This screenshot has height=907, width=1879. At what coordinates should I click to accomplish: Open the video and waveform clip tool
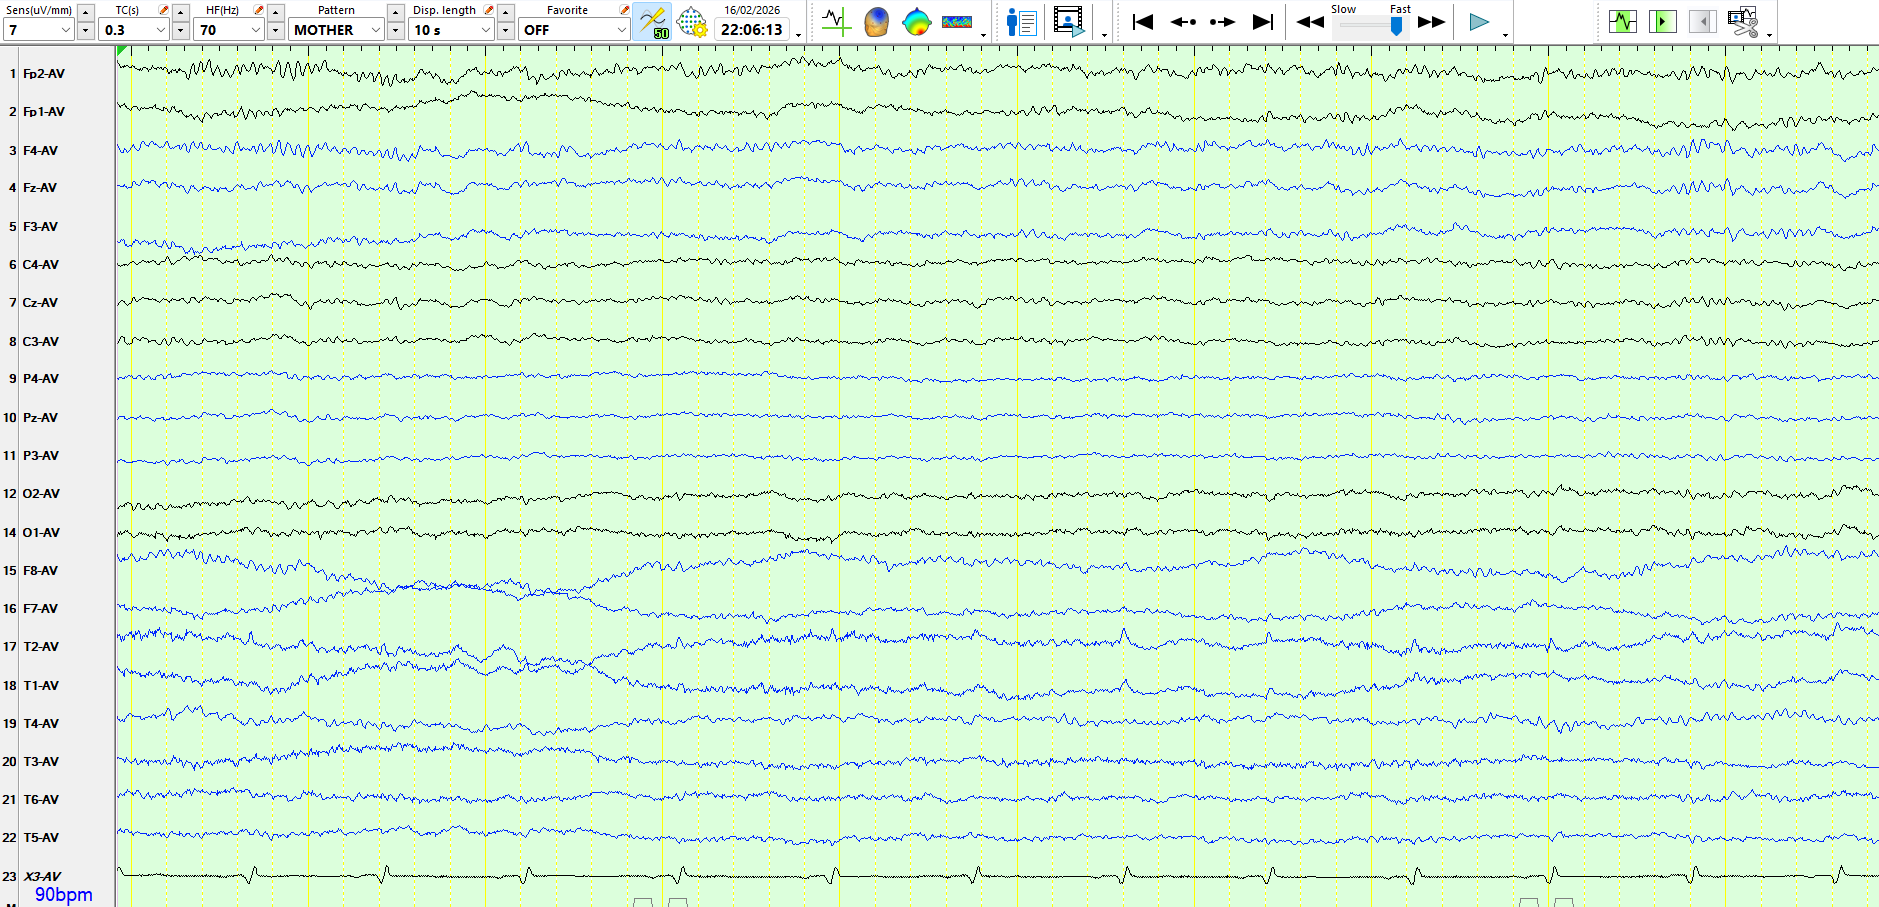point(1743,21)
